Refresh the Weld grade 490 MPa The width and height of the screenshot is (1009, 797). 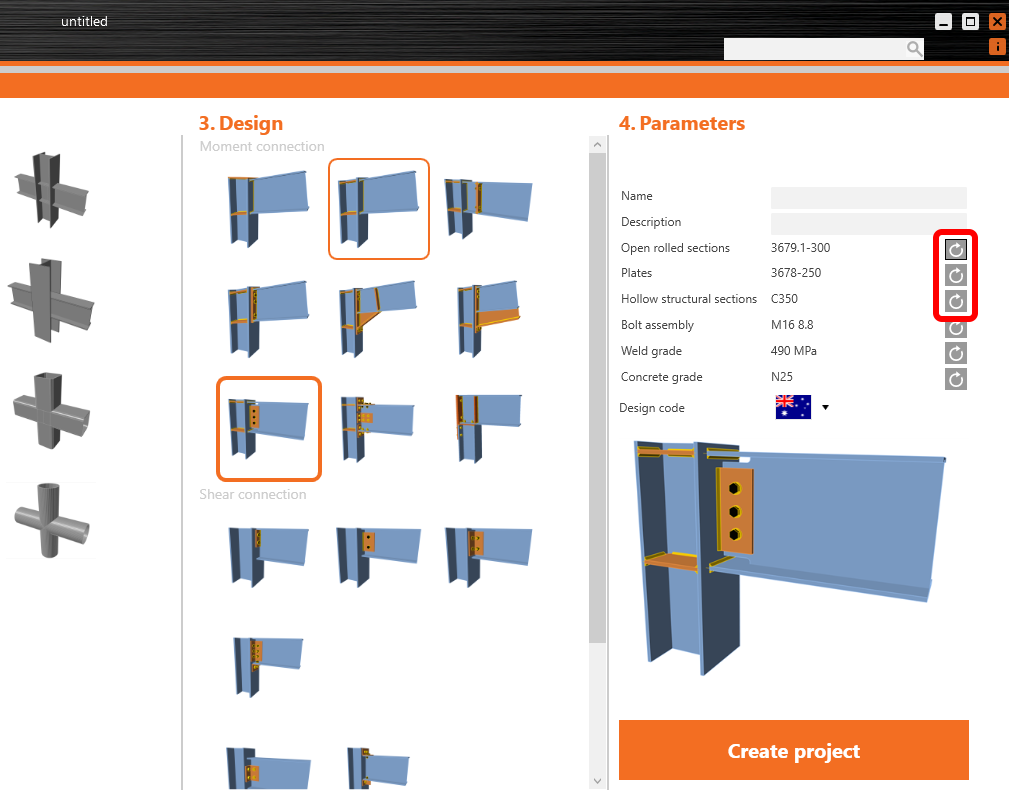955,353
